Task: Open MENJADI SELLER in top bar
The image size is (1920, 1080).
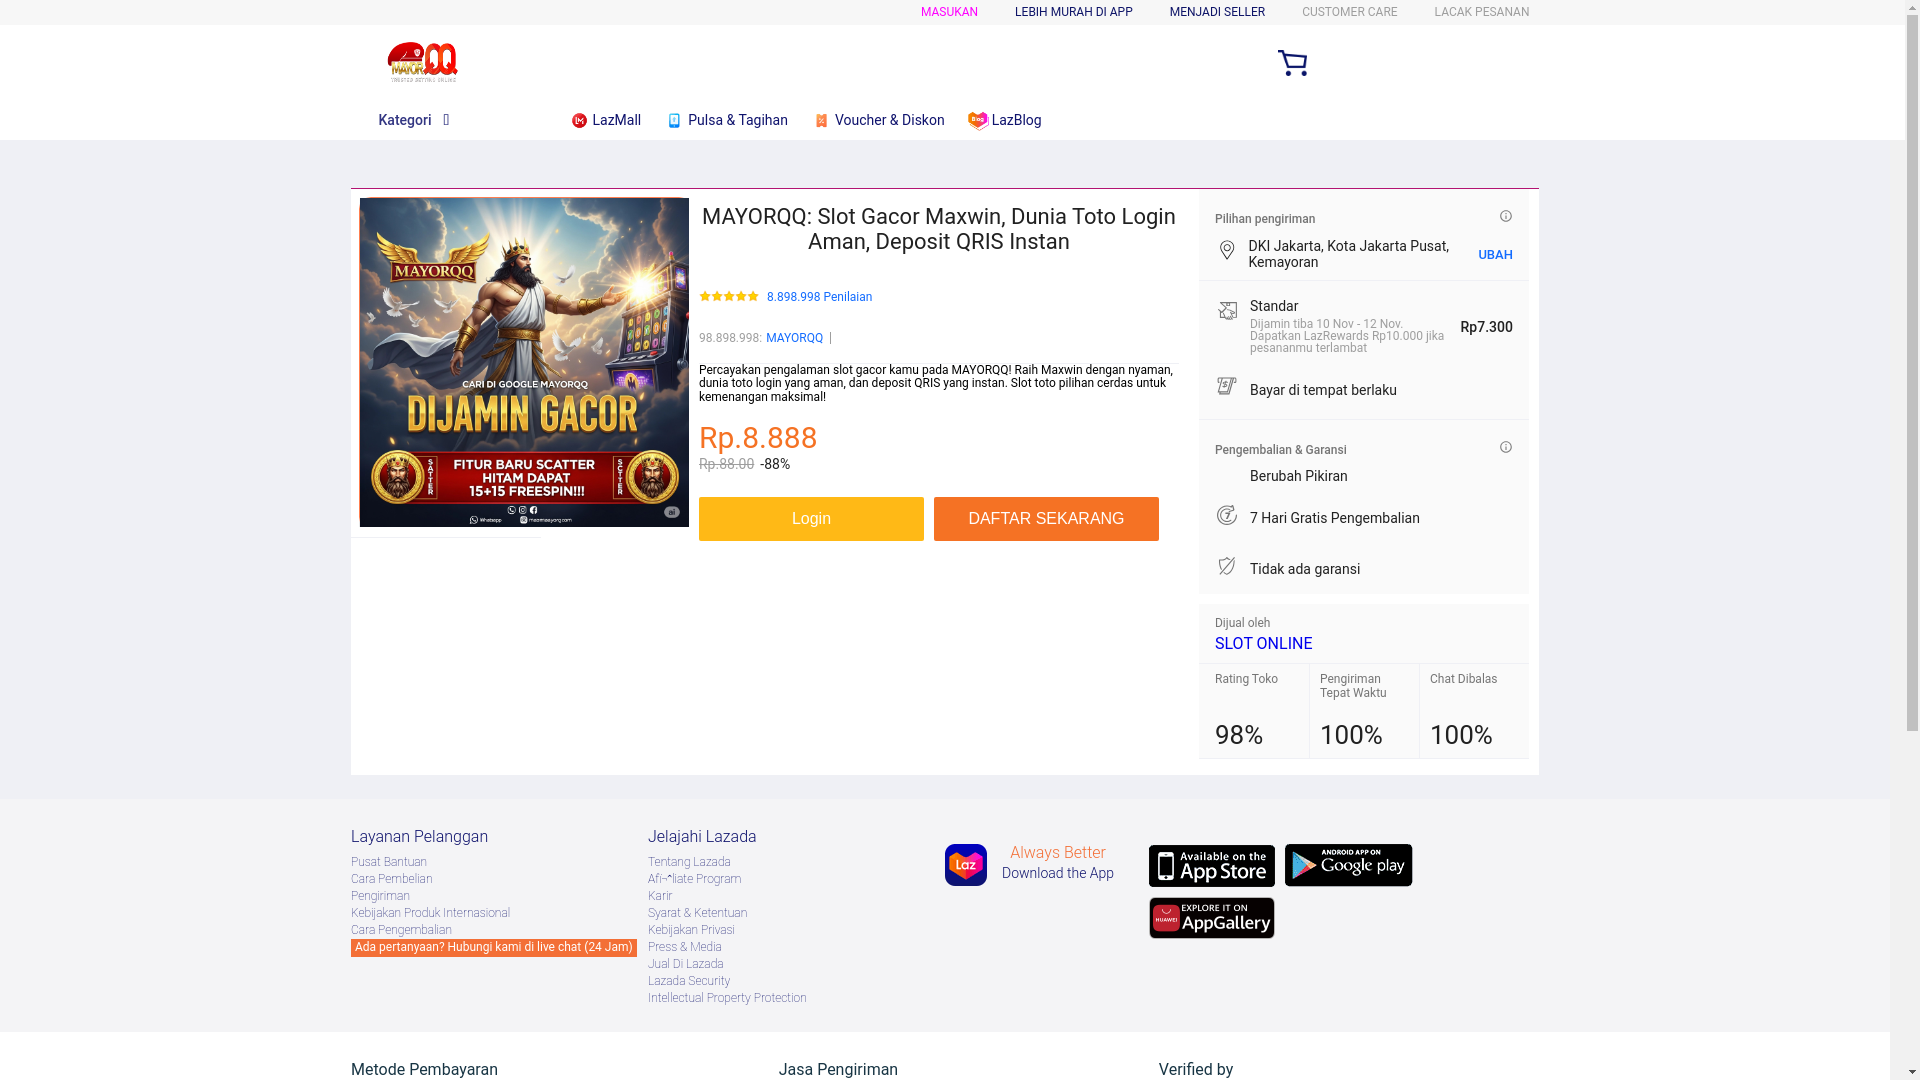Action: pos(1217,12)
